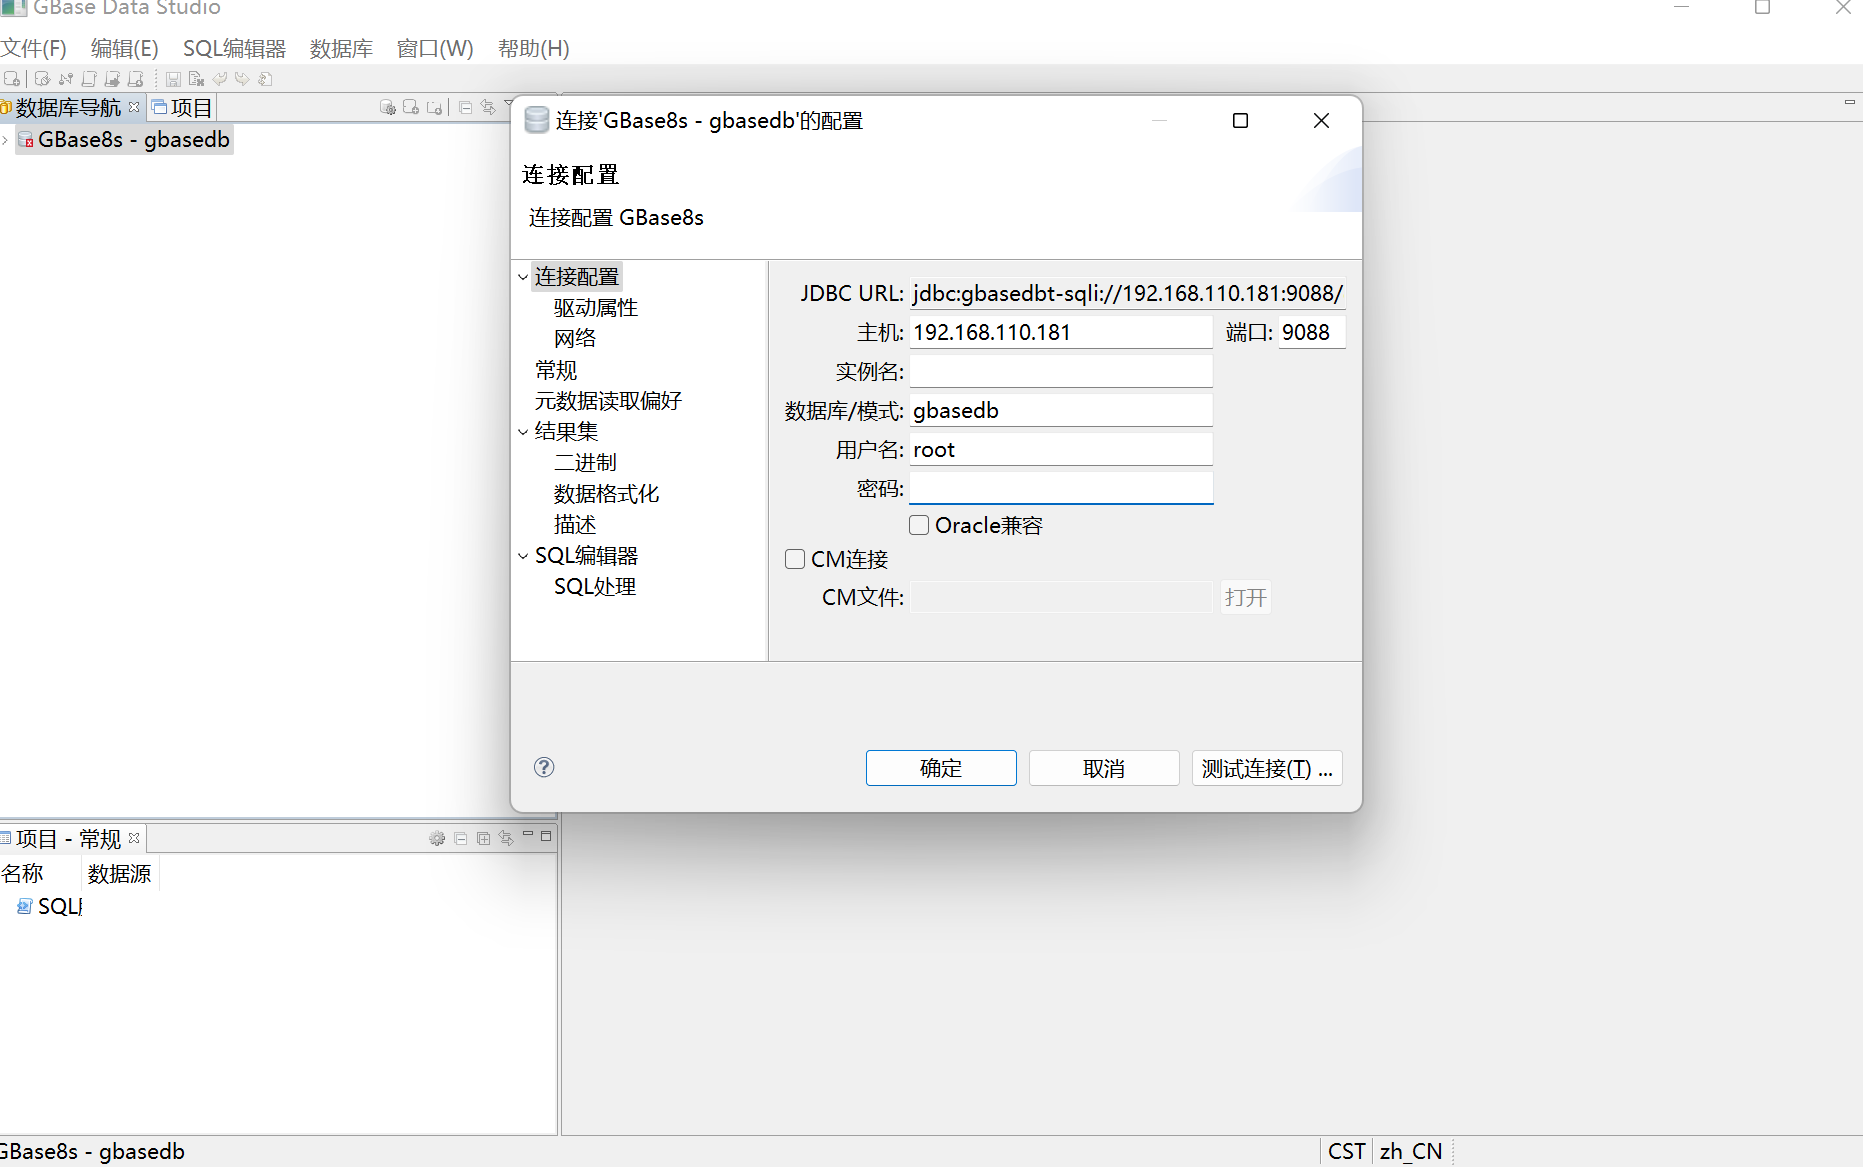Viewport: 1863px width, 1167px height.
Task: Collapse the SQL编辑器 tree node in dialog
Action: tap(523, 556)
